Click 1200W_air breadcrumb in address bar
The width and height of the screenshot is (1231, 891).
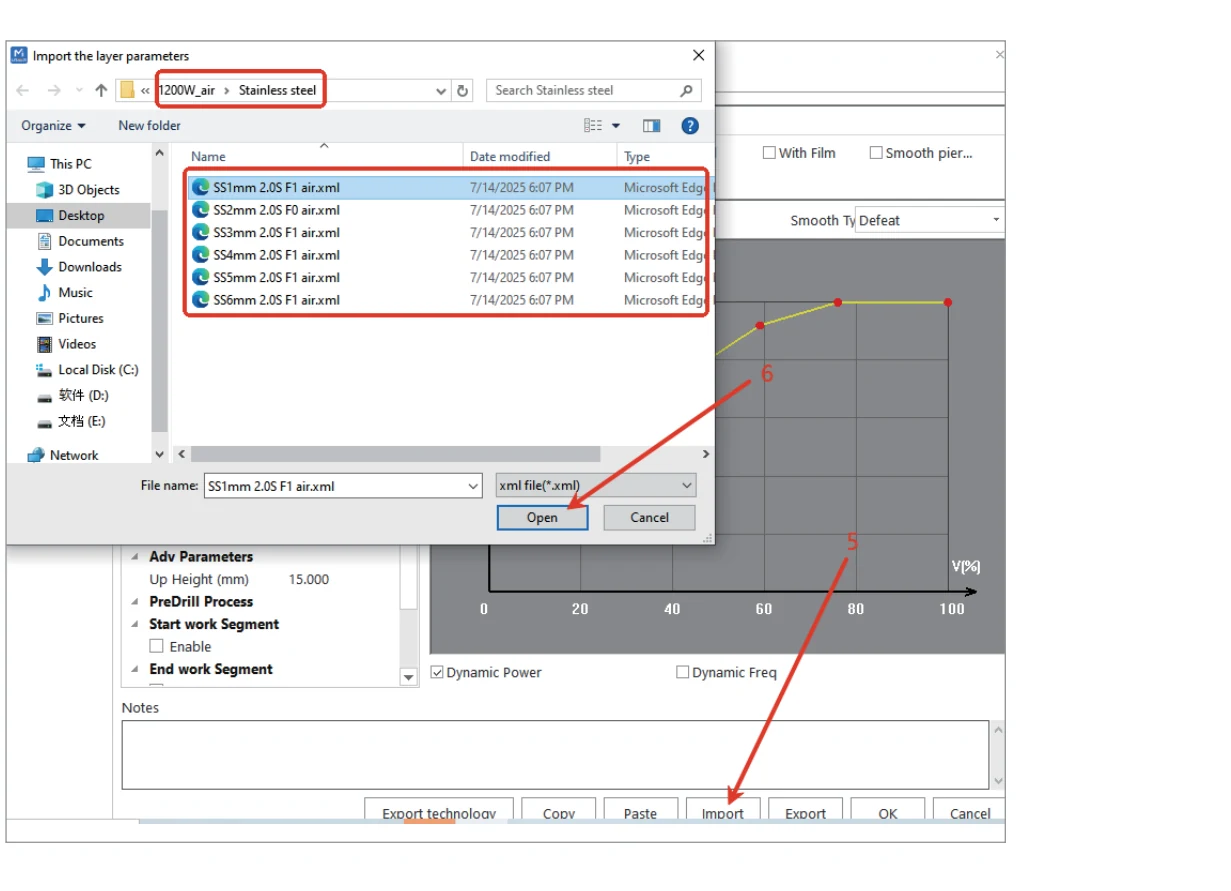tap(187, 90)
